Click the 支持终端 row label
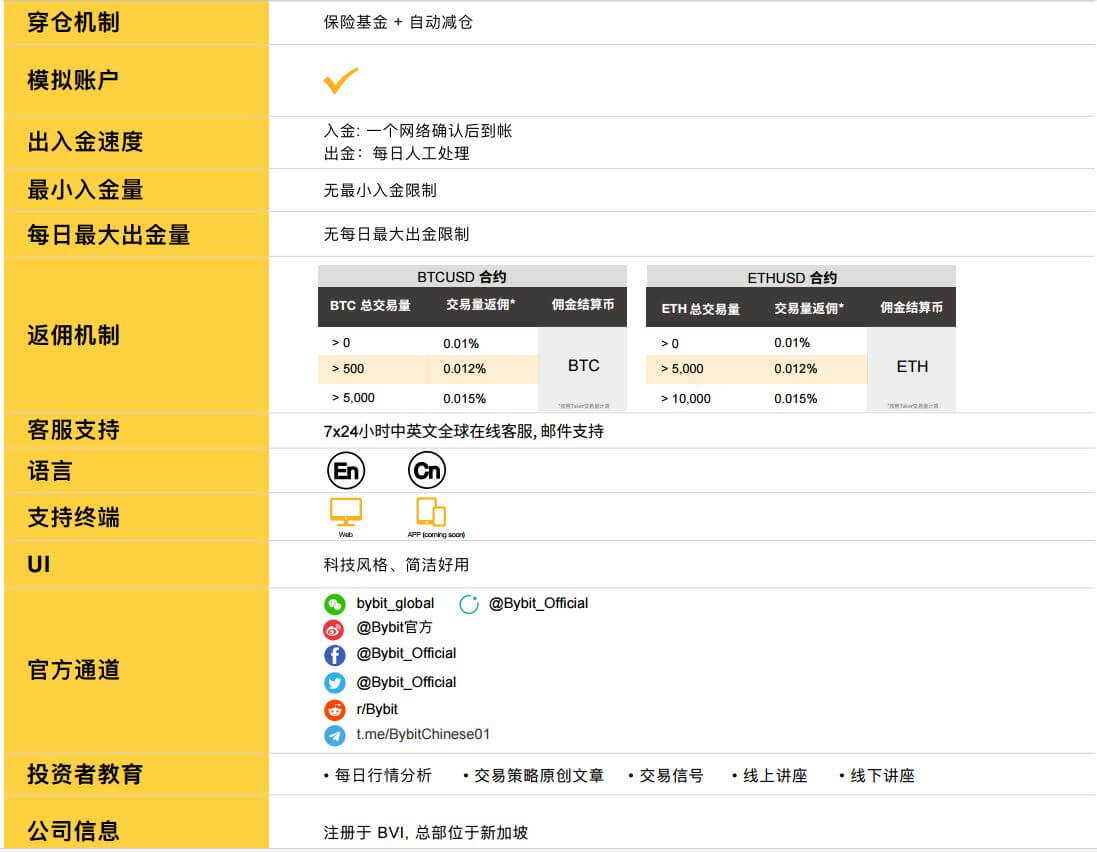Viewport: 1097px width, 852px height. click(x=73, y=517)
